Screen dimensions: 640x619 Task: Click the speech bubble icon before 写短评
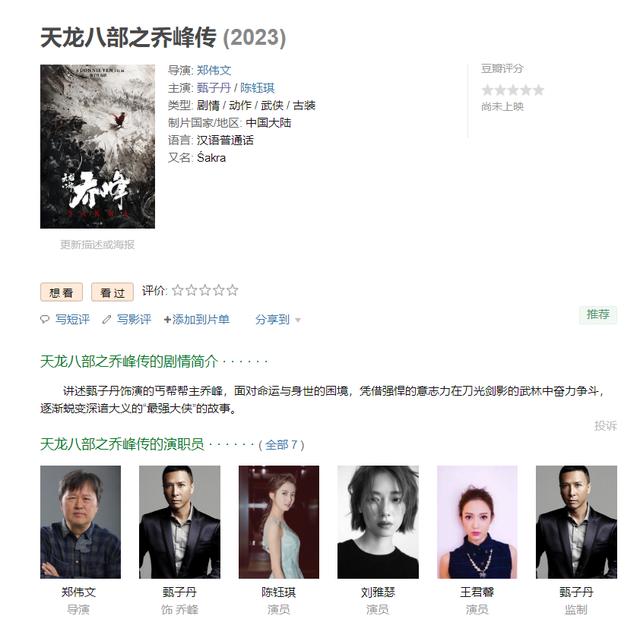(44, 319)
